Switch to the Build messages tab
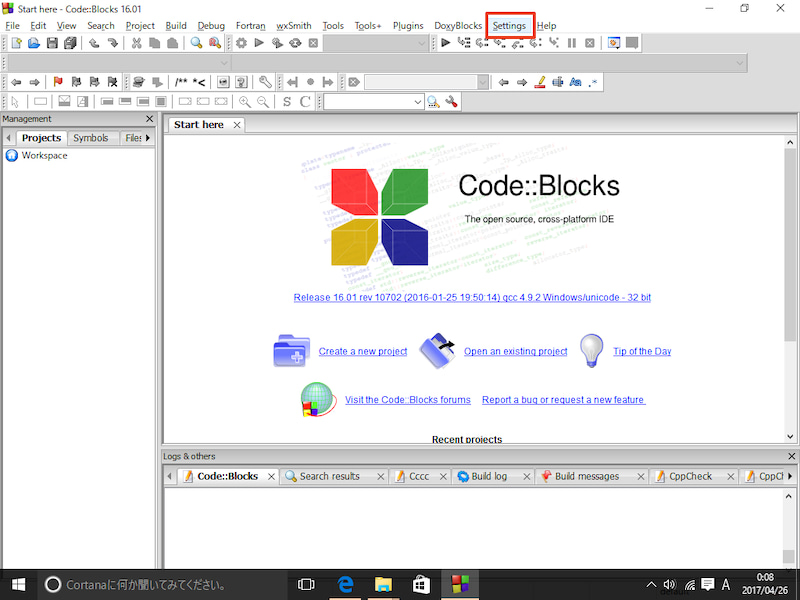The image size is (800, 600). pos(587,476)
